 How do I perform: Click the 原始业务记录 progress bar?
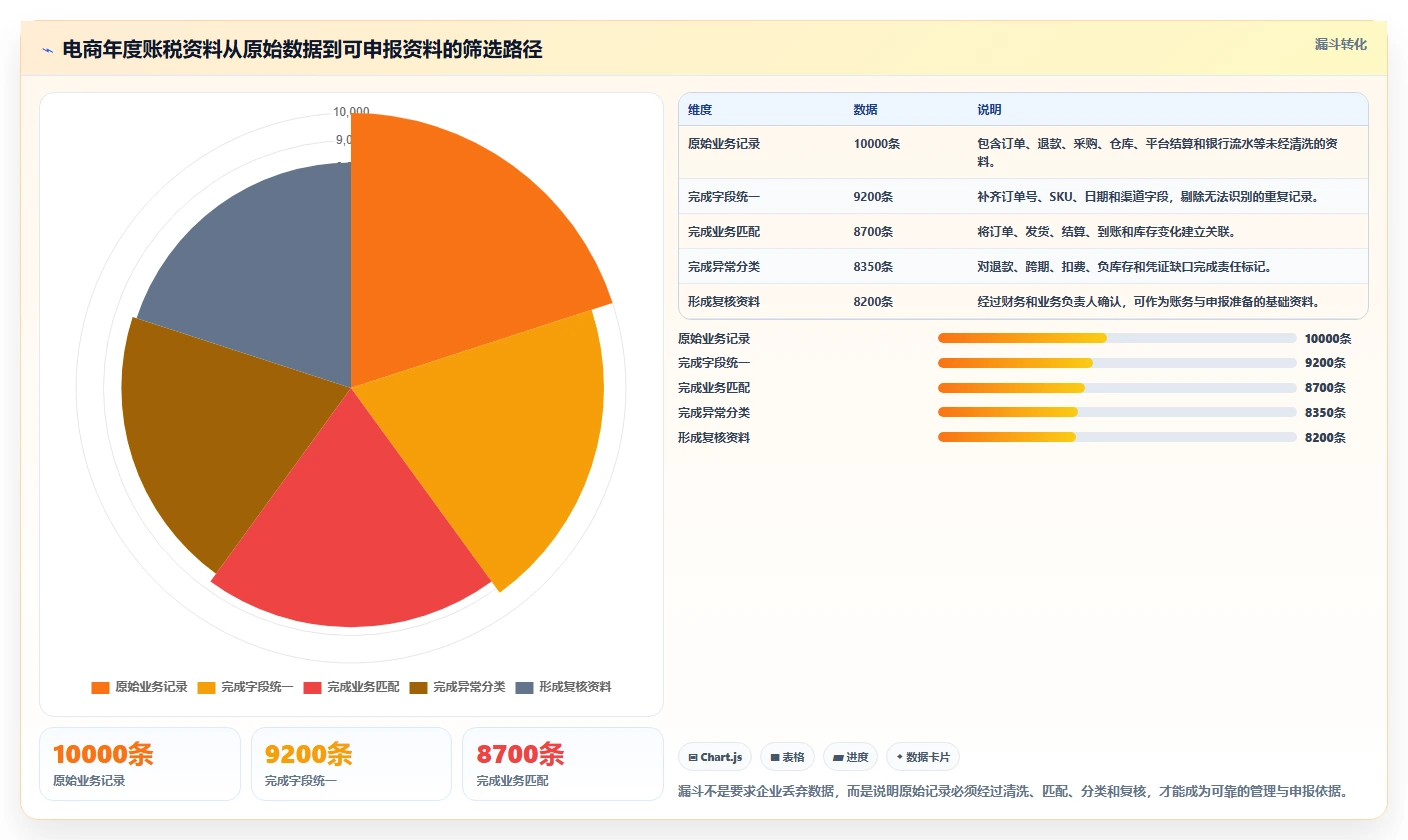point(1117,338)
